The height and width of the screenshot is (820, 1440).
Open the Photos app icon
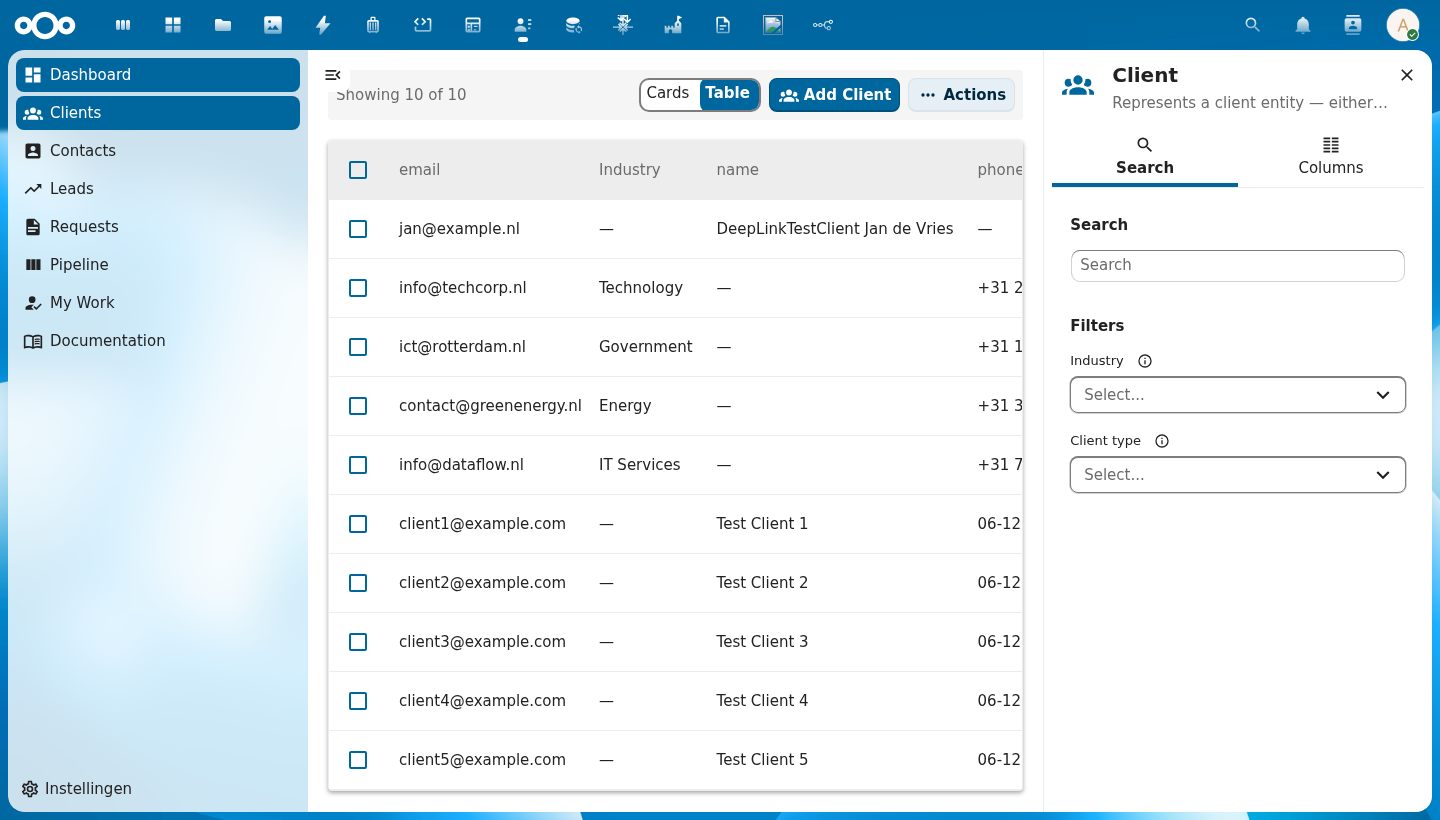(x=273, y=25)
